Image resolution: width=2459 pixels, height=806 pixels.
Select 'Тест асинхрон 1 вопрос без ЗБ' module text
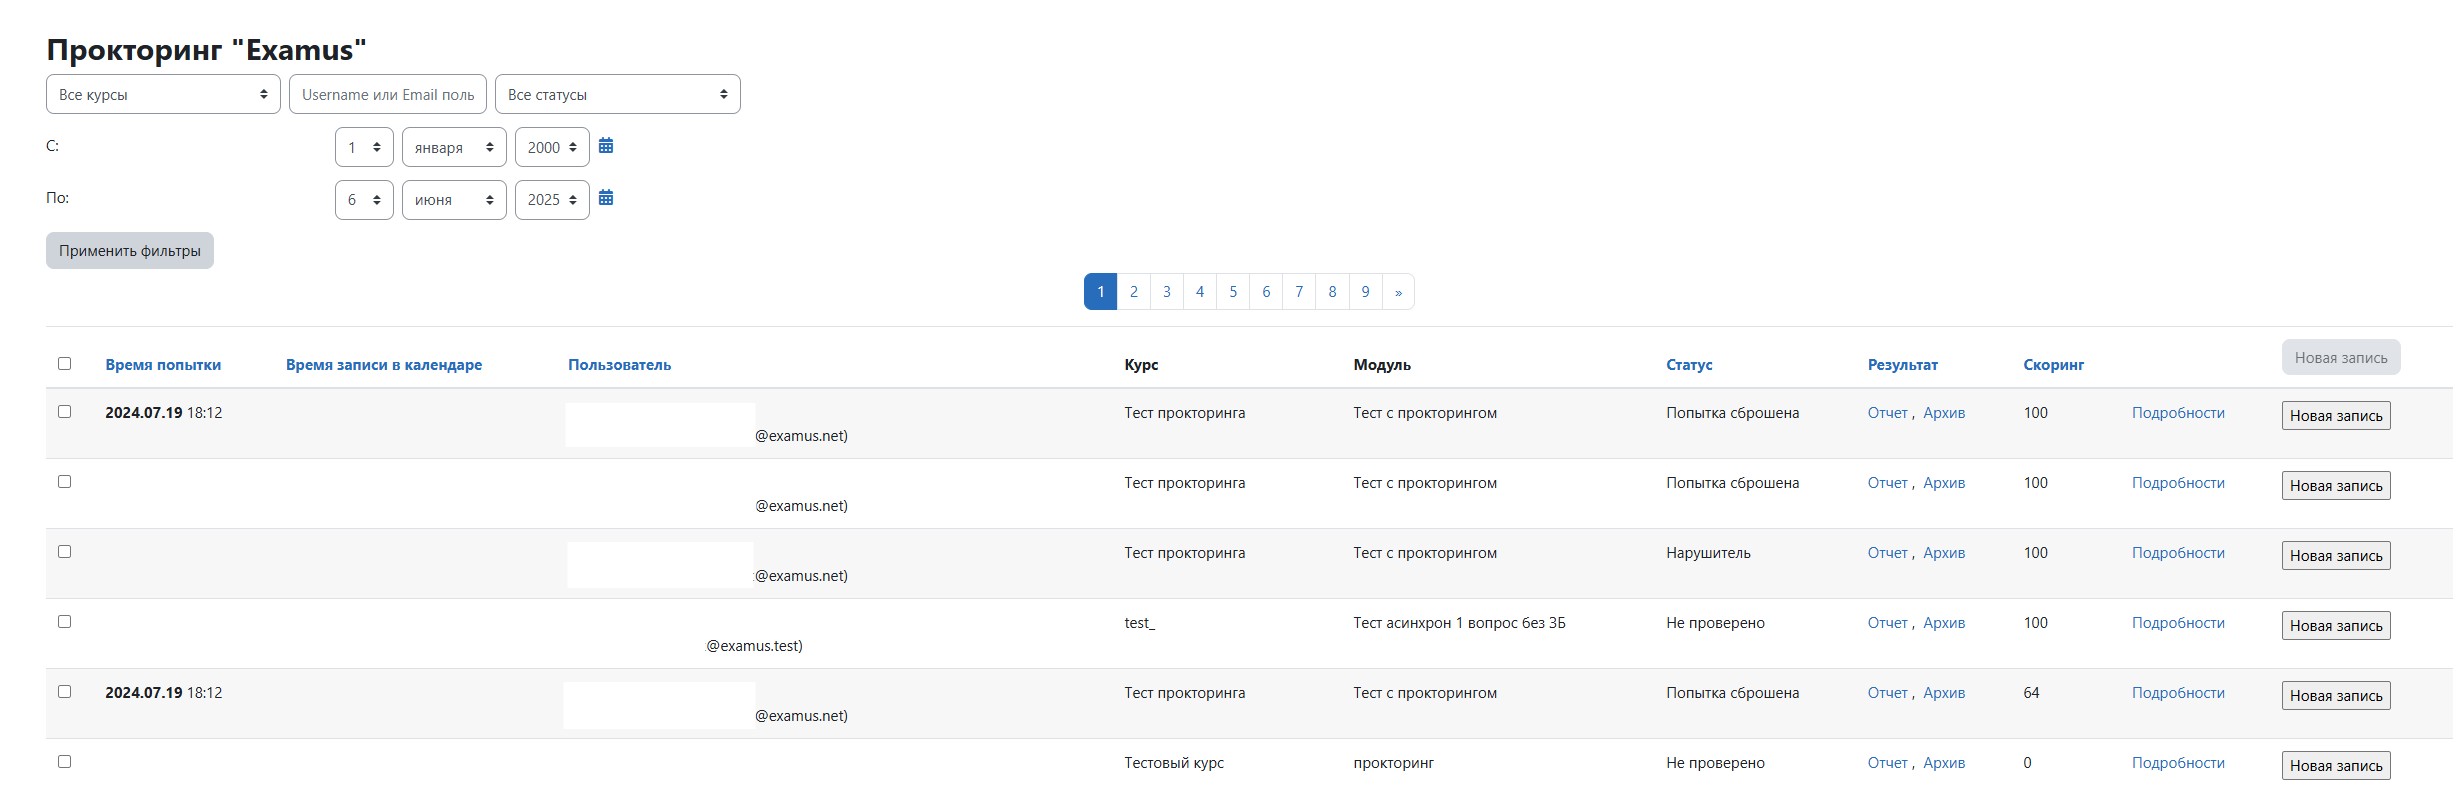click(1460, 623)
